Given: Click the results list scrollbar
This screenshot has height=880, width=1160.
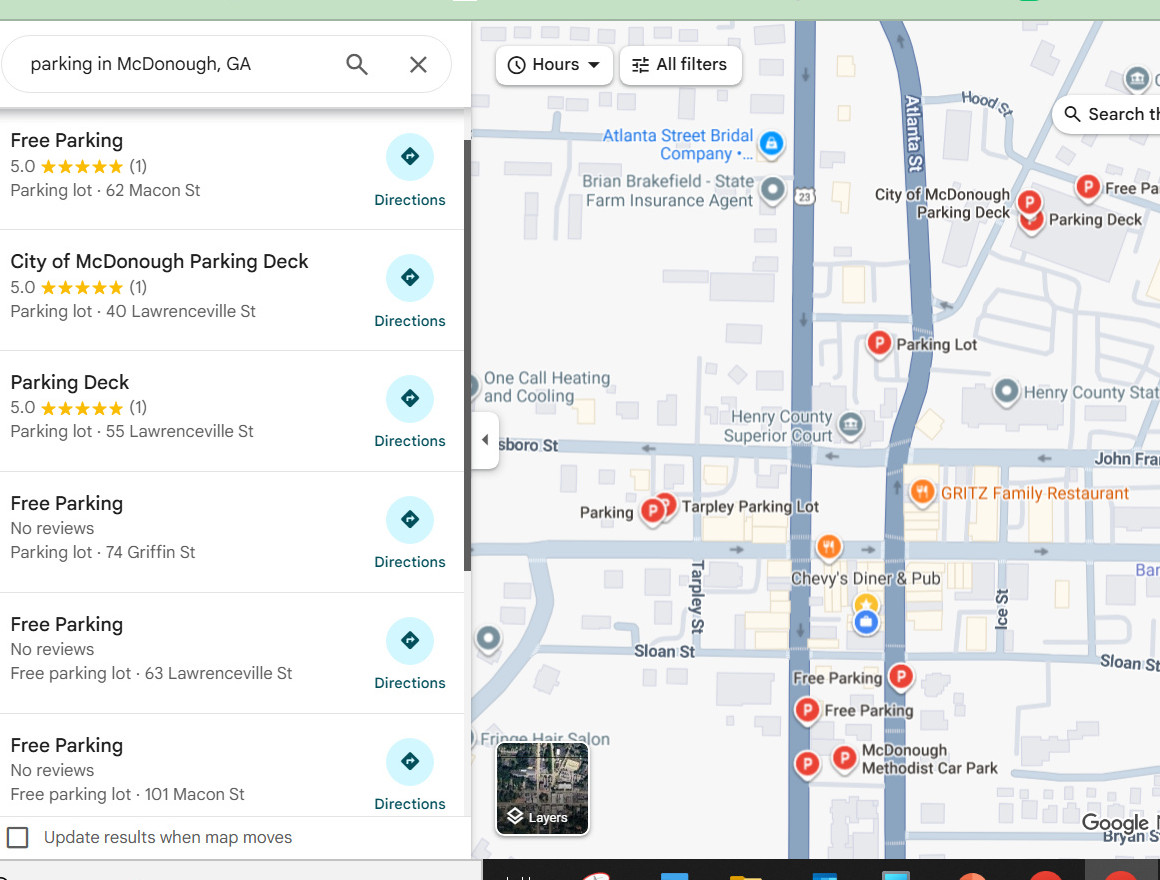Looking at the screenshot, I should 467,350.
